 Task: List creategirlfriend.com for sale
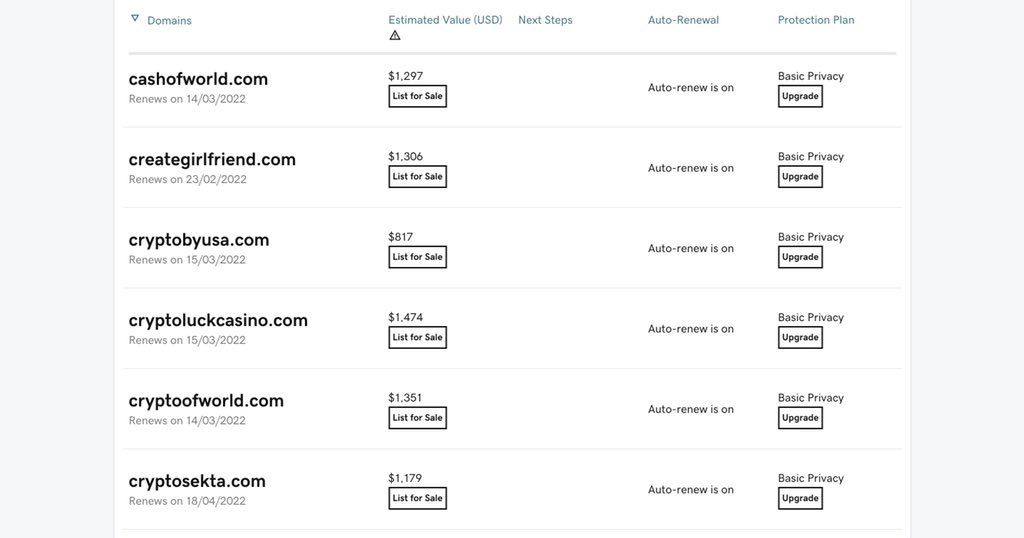click(417, 176)
